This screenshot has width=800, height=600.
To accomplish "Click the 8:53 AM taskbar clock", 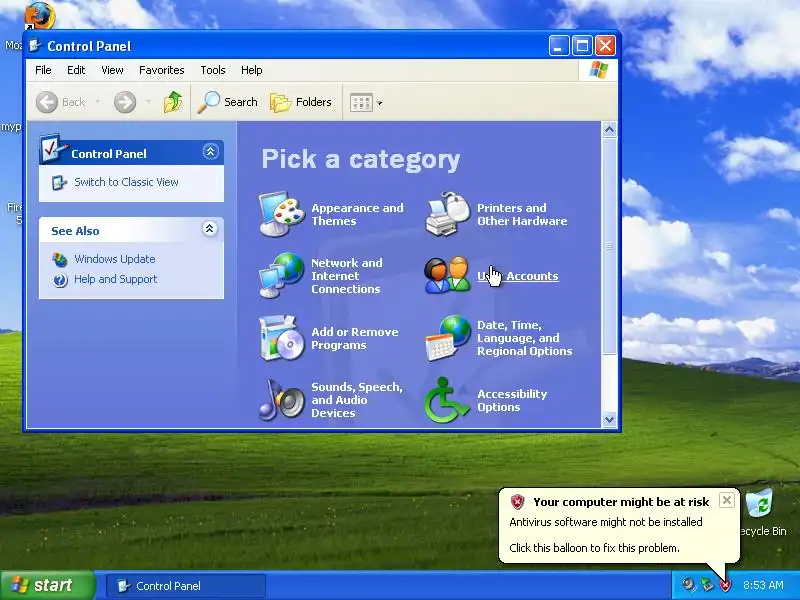I will [763, 585].
